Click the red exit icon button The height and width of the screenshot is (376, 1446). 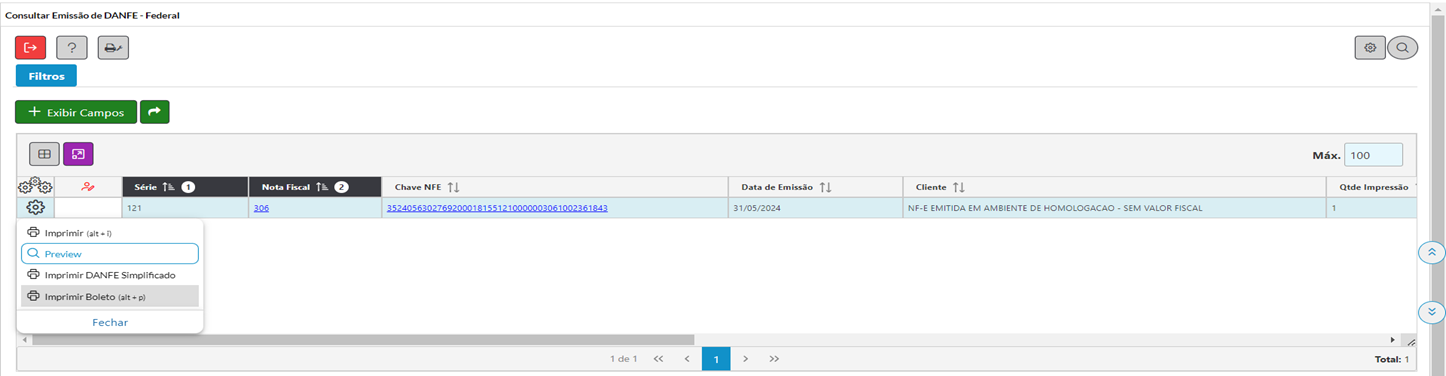click(x=30, y=47)
